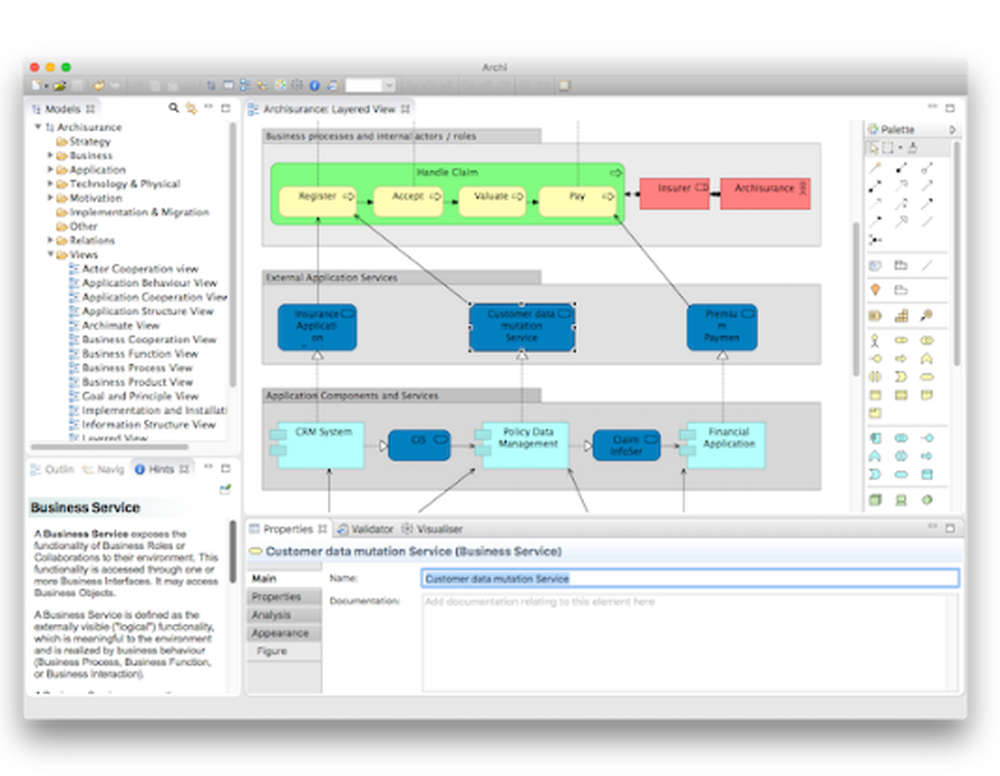The image size is (1000, 776).
Task: Select the Capability staircase icon in Palette
Action: click(x=901, y=316)
